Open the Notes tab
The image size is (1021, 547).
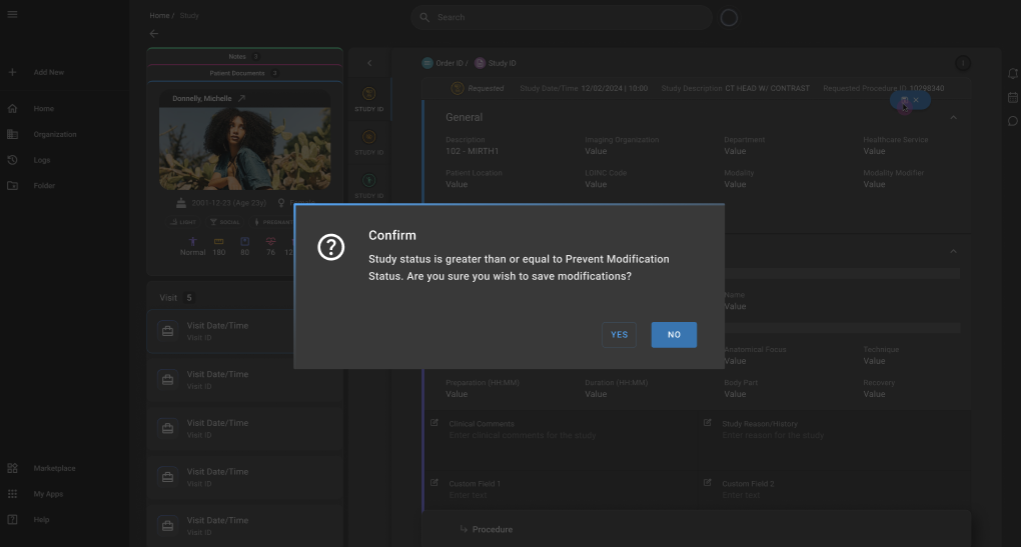244,57
